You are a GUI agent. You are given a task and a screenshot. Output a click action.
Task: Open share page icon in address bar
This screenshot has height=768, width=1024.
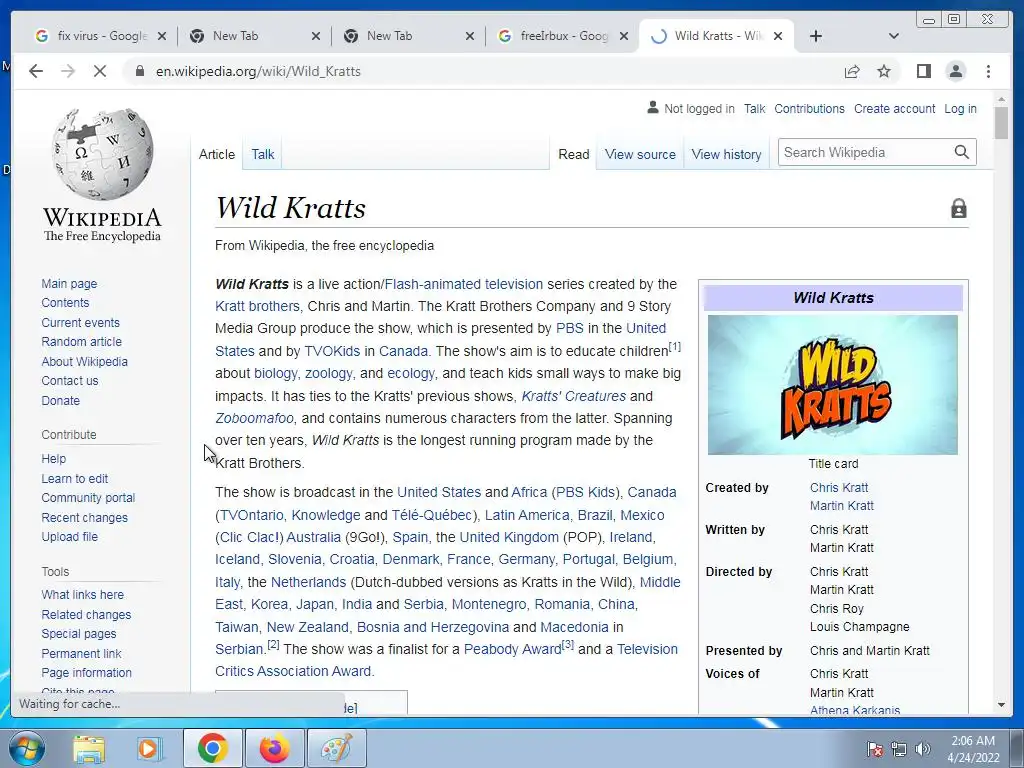[852, 71]
